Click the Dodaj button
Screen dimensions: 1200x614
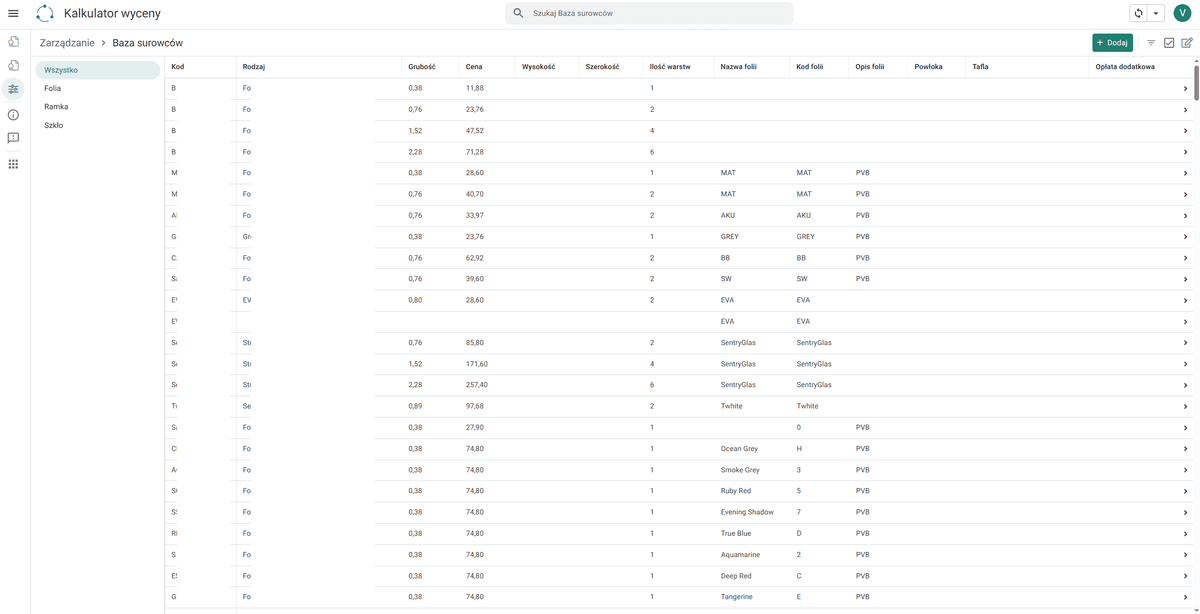[x=1112, y=43]
